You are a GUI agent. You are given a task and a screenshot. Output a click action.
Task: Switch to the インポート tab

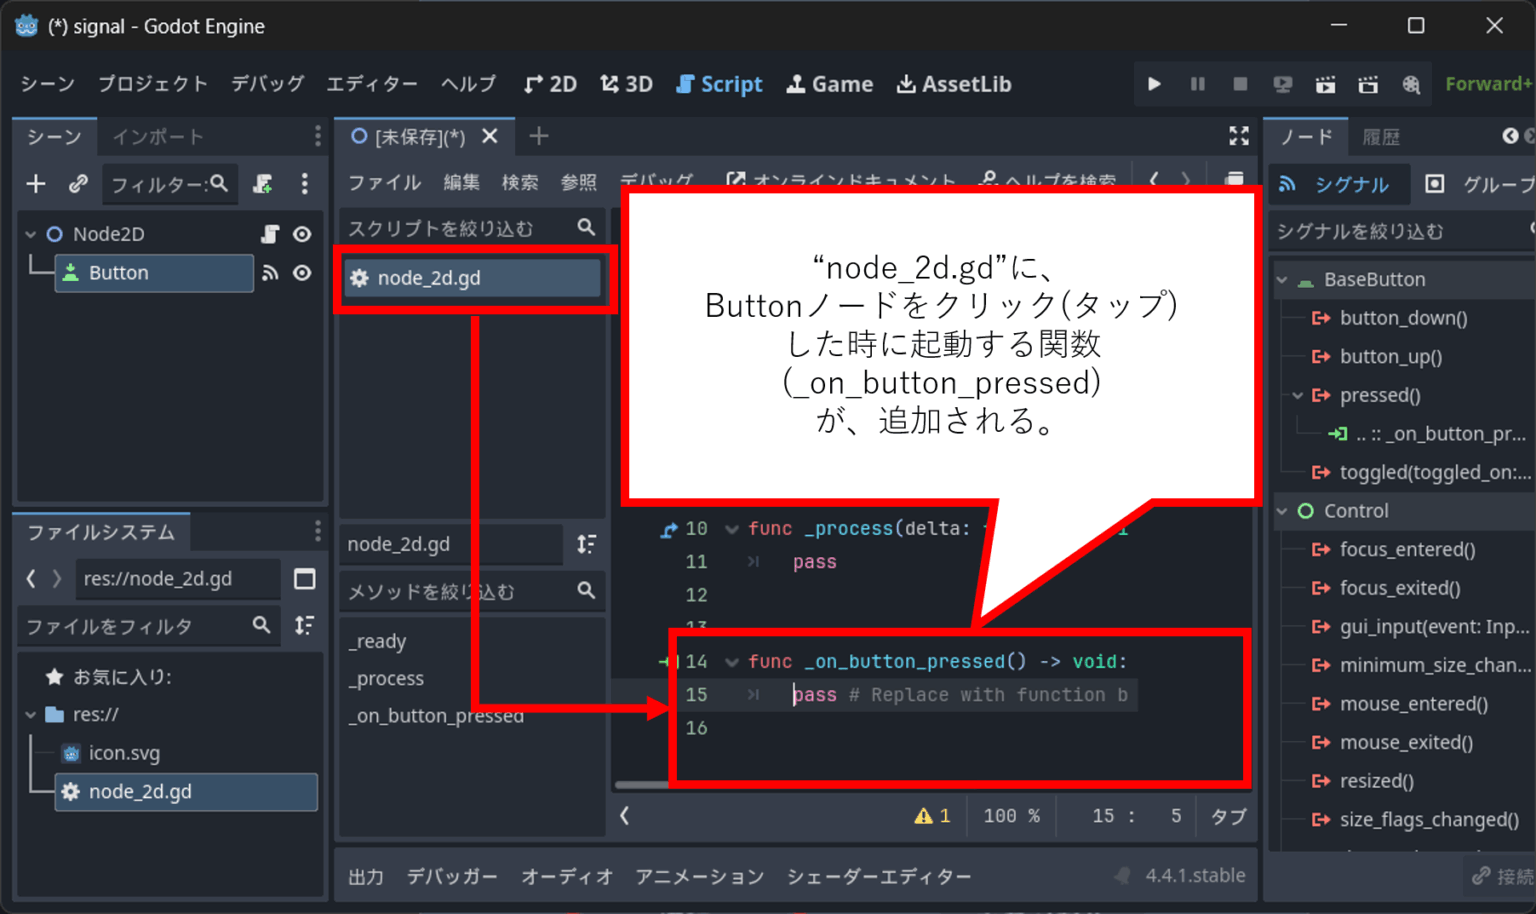[156, 136]
